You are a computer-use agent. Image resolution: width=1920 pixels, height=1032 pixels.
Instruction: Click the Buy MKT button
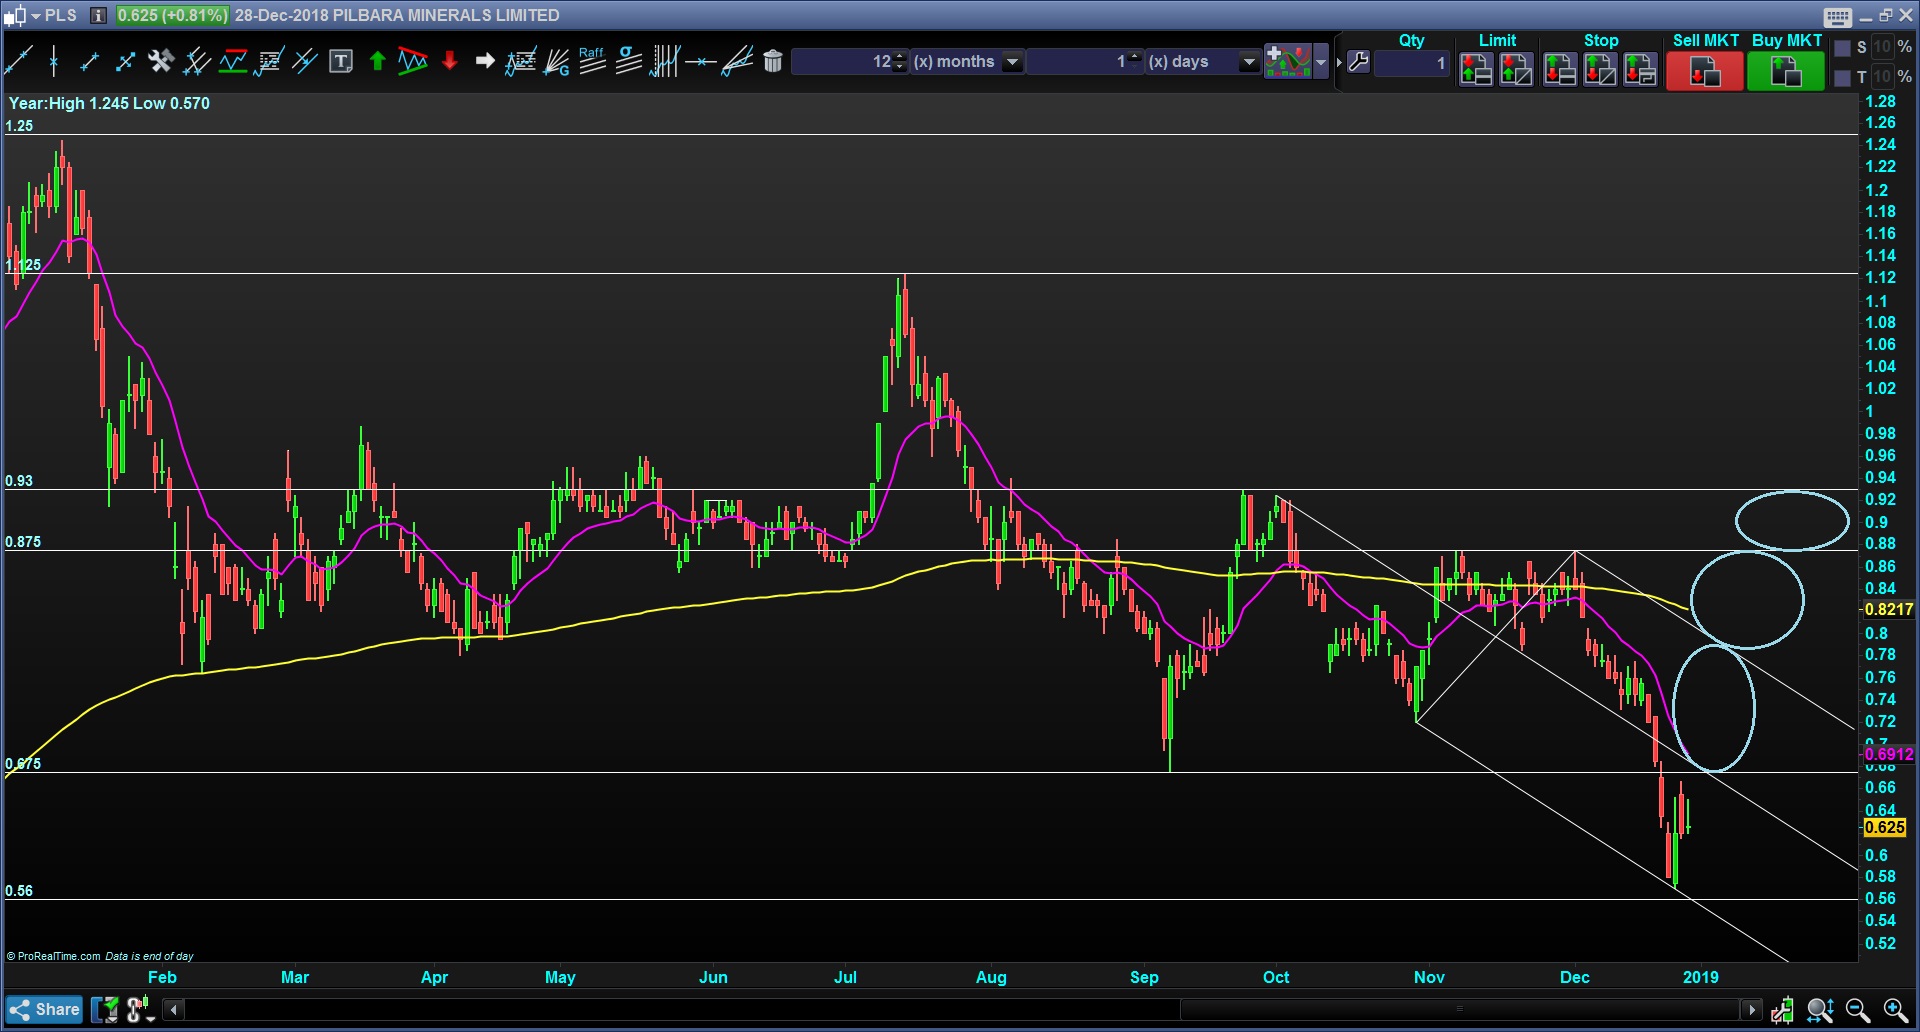coord(1786,71)
